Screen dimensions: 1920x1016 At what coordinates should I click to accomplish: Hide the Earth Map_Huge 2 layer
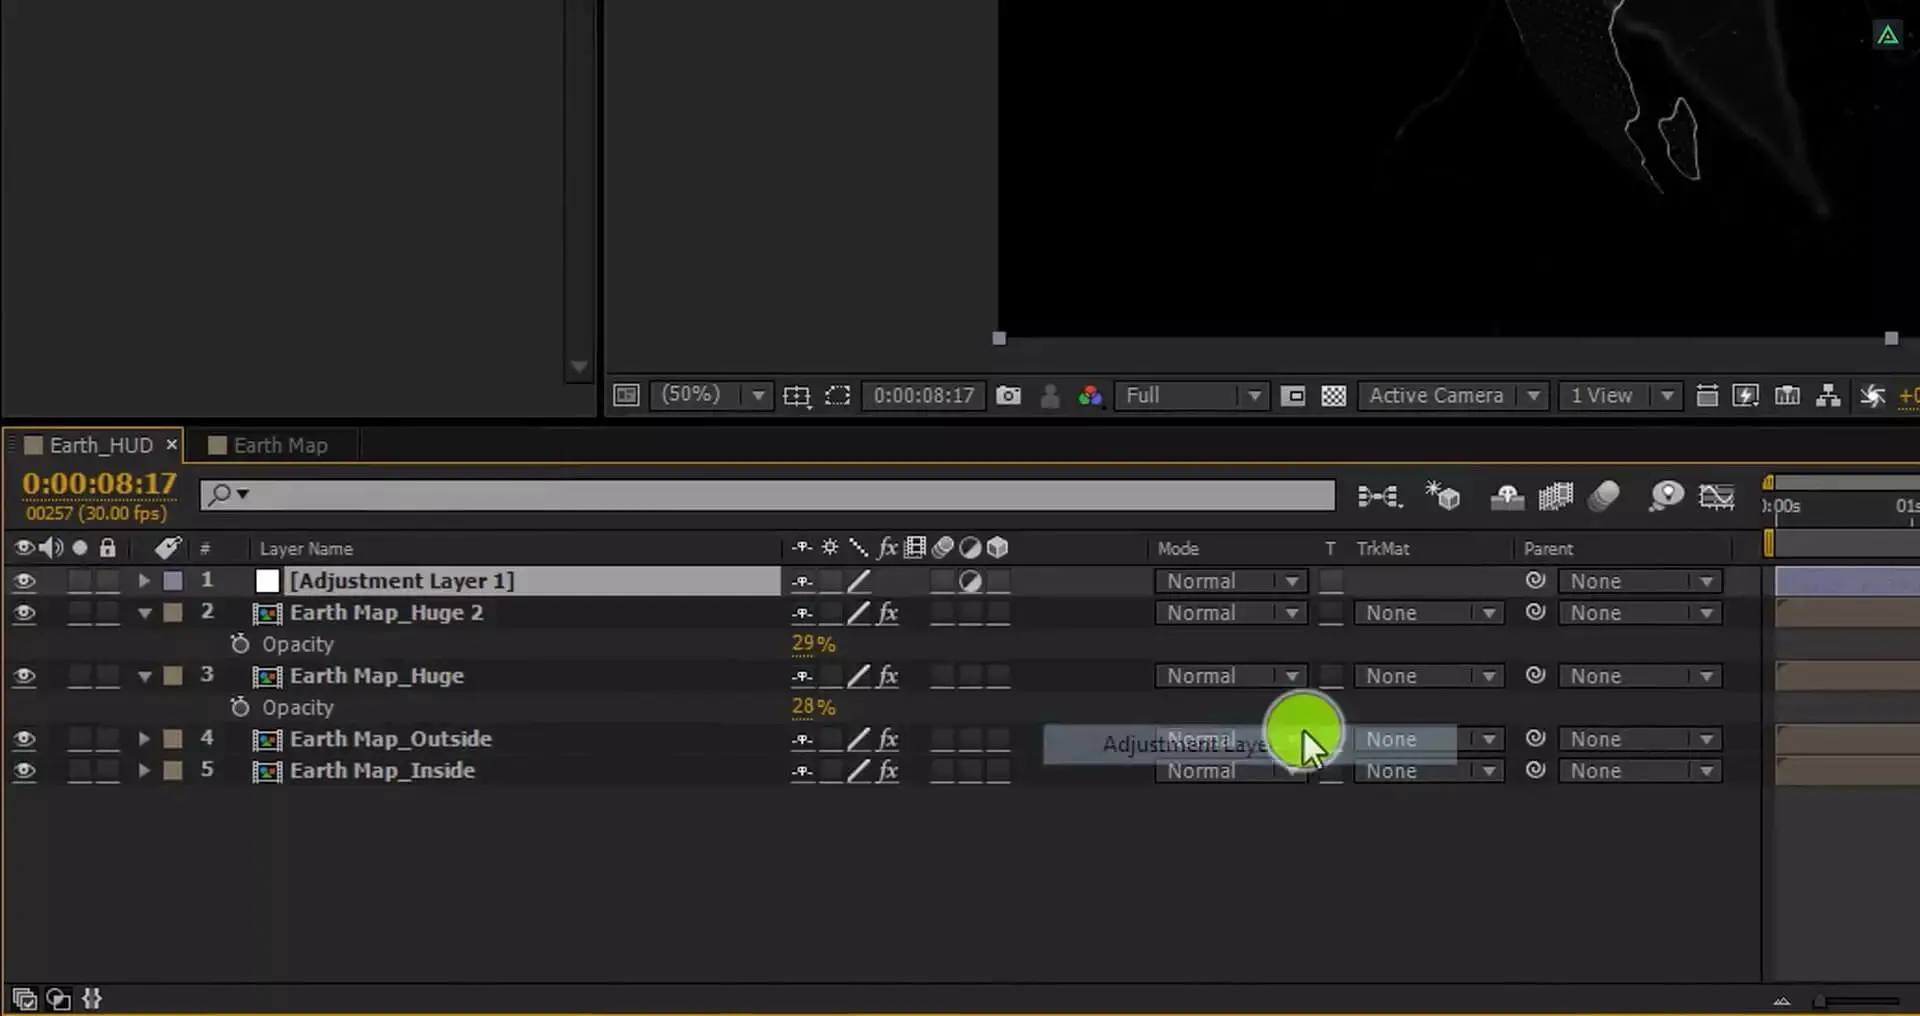24,613
